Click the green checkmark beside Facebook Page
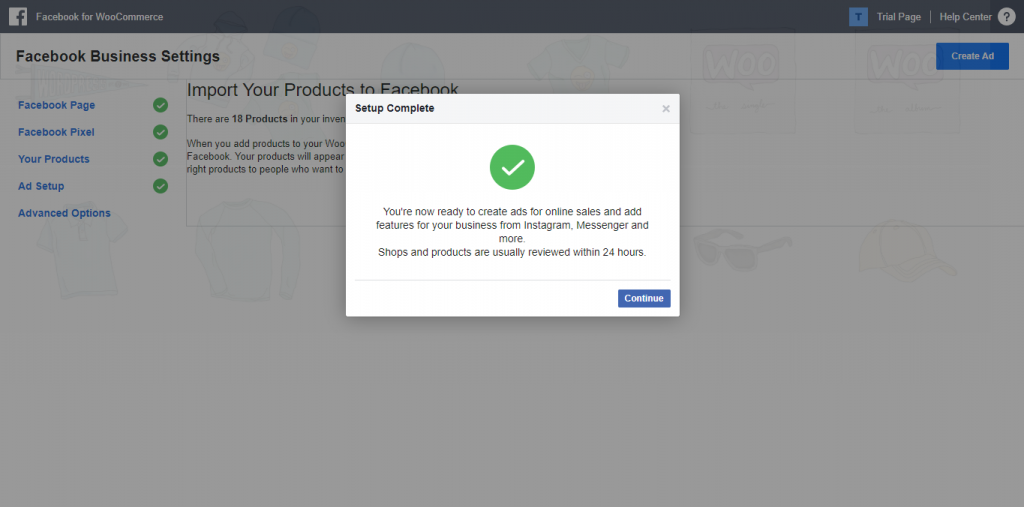The width and height of the screenshot is (1024, 507). 161,105
